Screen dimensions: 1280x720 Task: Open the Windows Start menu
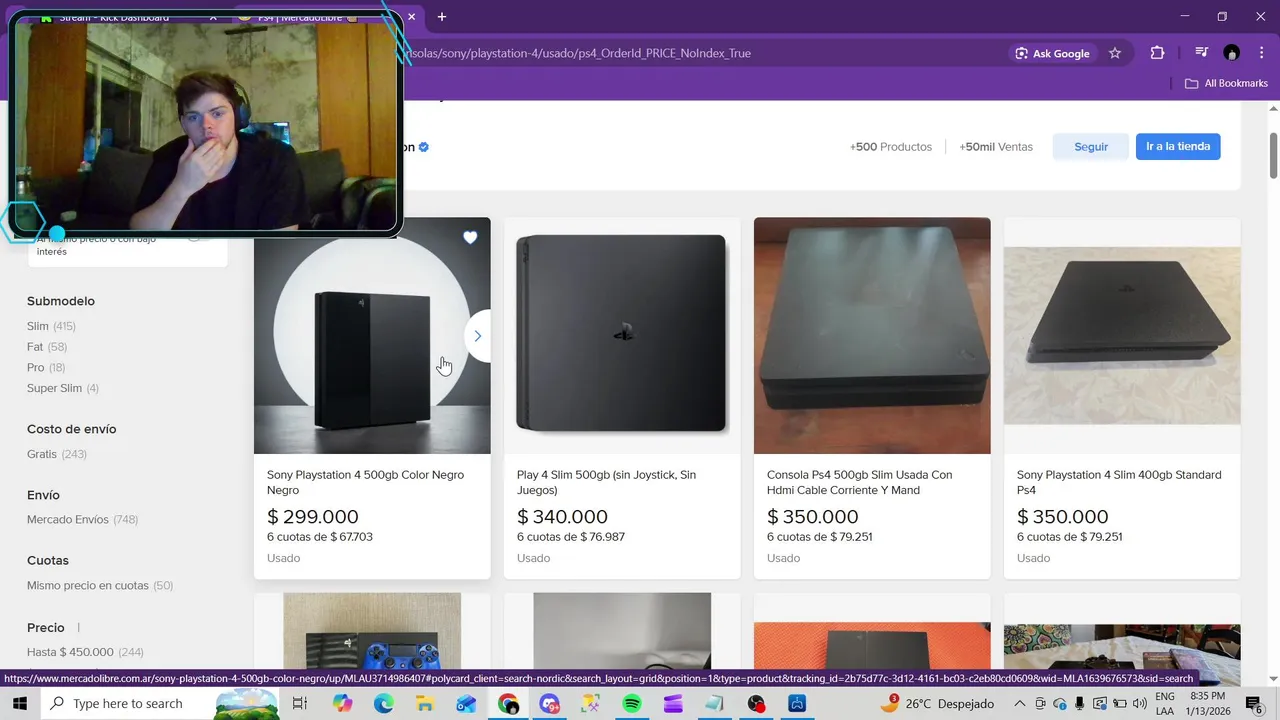pos(19,704)
